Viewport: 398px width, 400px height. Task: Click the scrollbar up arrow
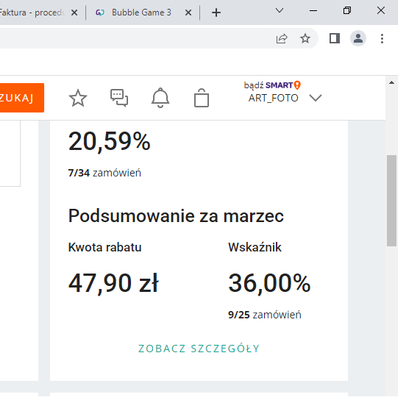[x=392, y=83]
